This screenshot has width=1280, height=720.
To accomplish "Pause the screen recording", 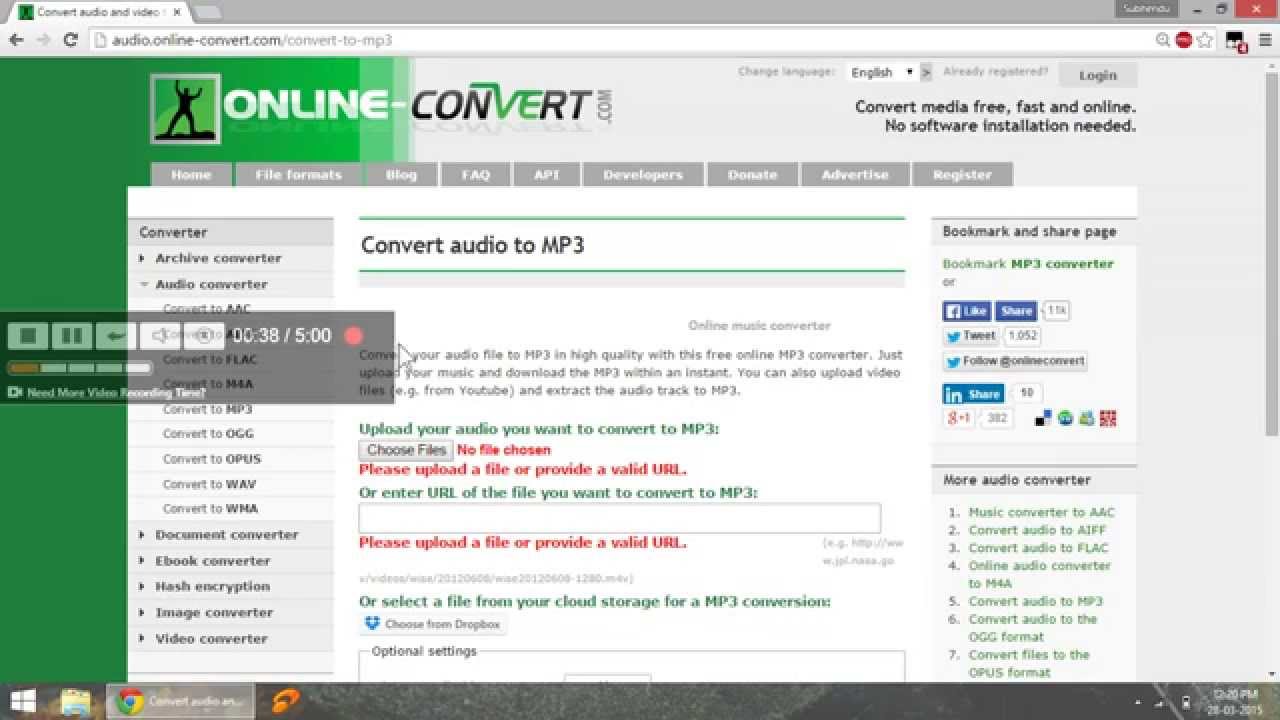I will (x=72, y=336).
